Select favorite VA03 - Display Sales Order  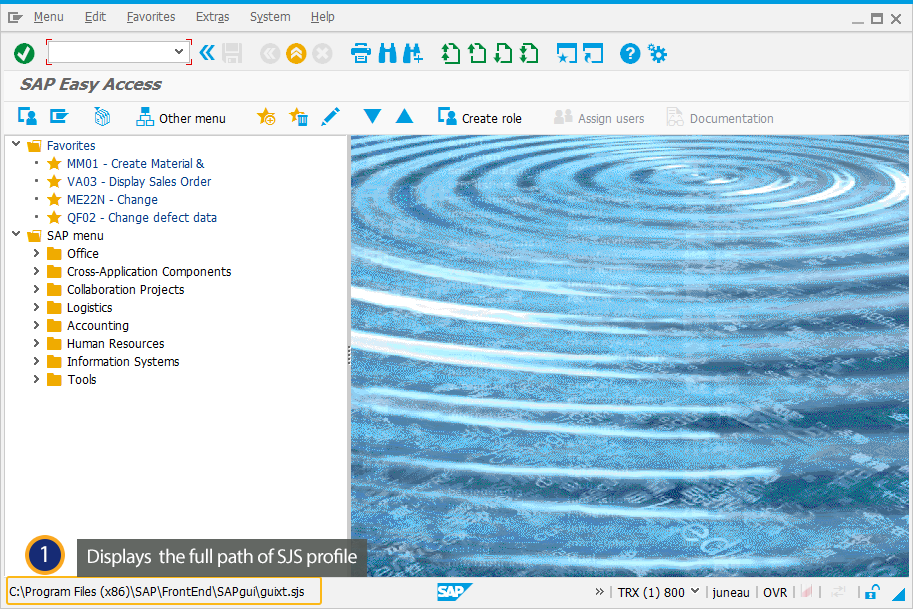point(139,182)
